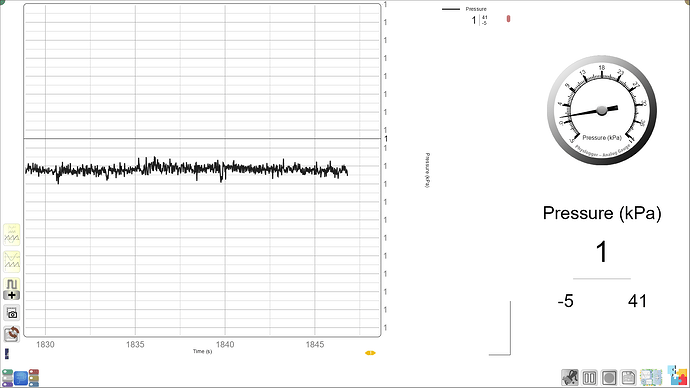690x388 pixels.
Task: Click the large digital reading '1'
Action: click(602, 252)
